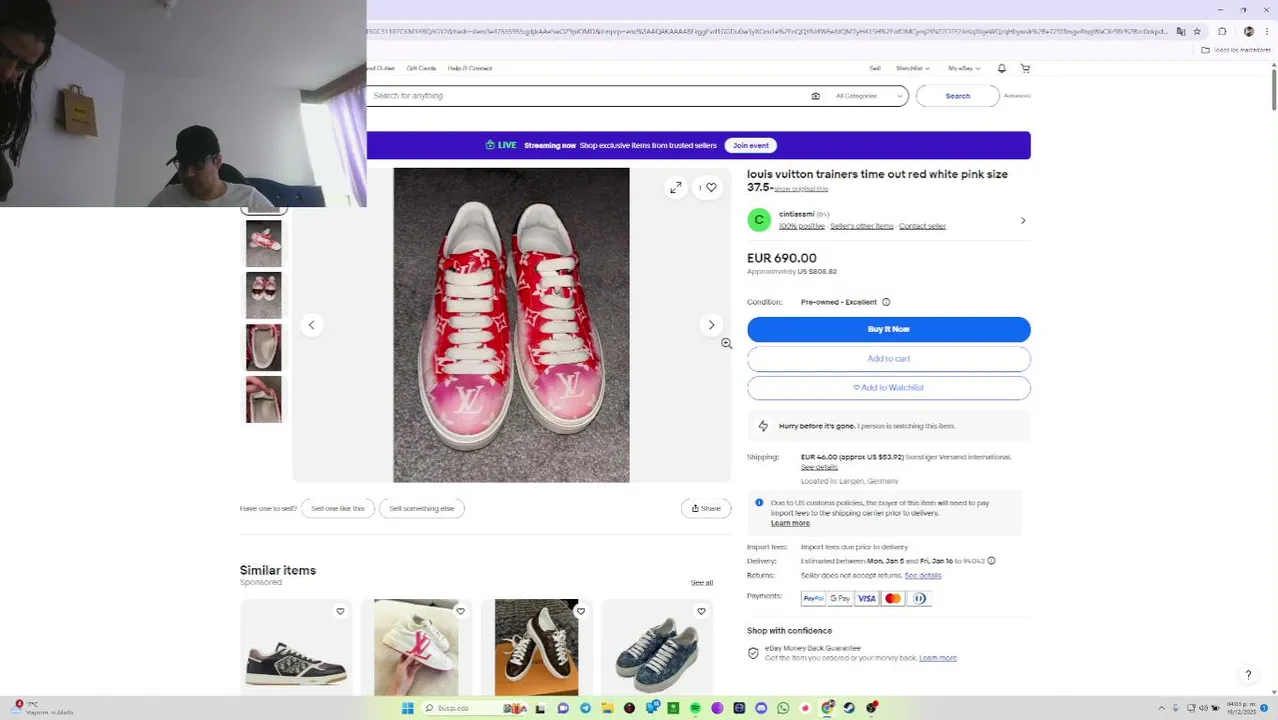The image size is (1278, 720).
Task: Click Contact seller link
Action: click(x=922, y=226)
